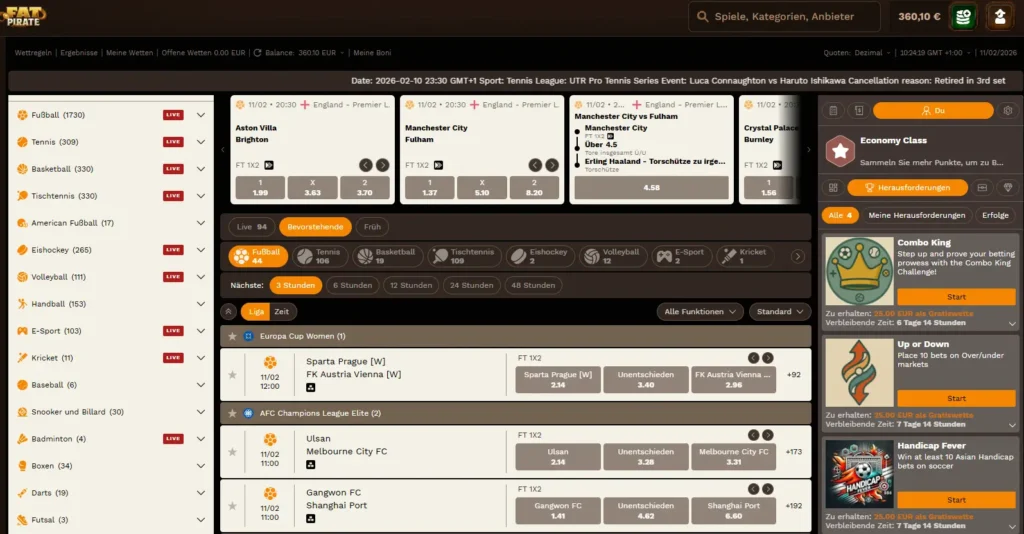1024x534 pixels.
Task: Select the Eishockey 2 sport filter
Action: 540,257
